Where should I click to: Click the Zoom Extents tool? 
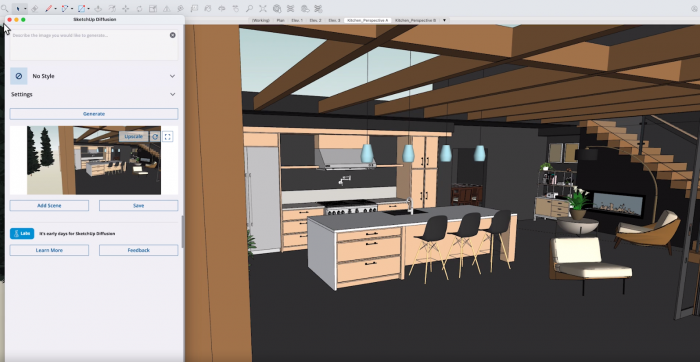263,8
